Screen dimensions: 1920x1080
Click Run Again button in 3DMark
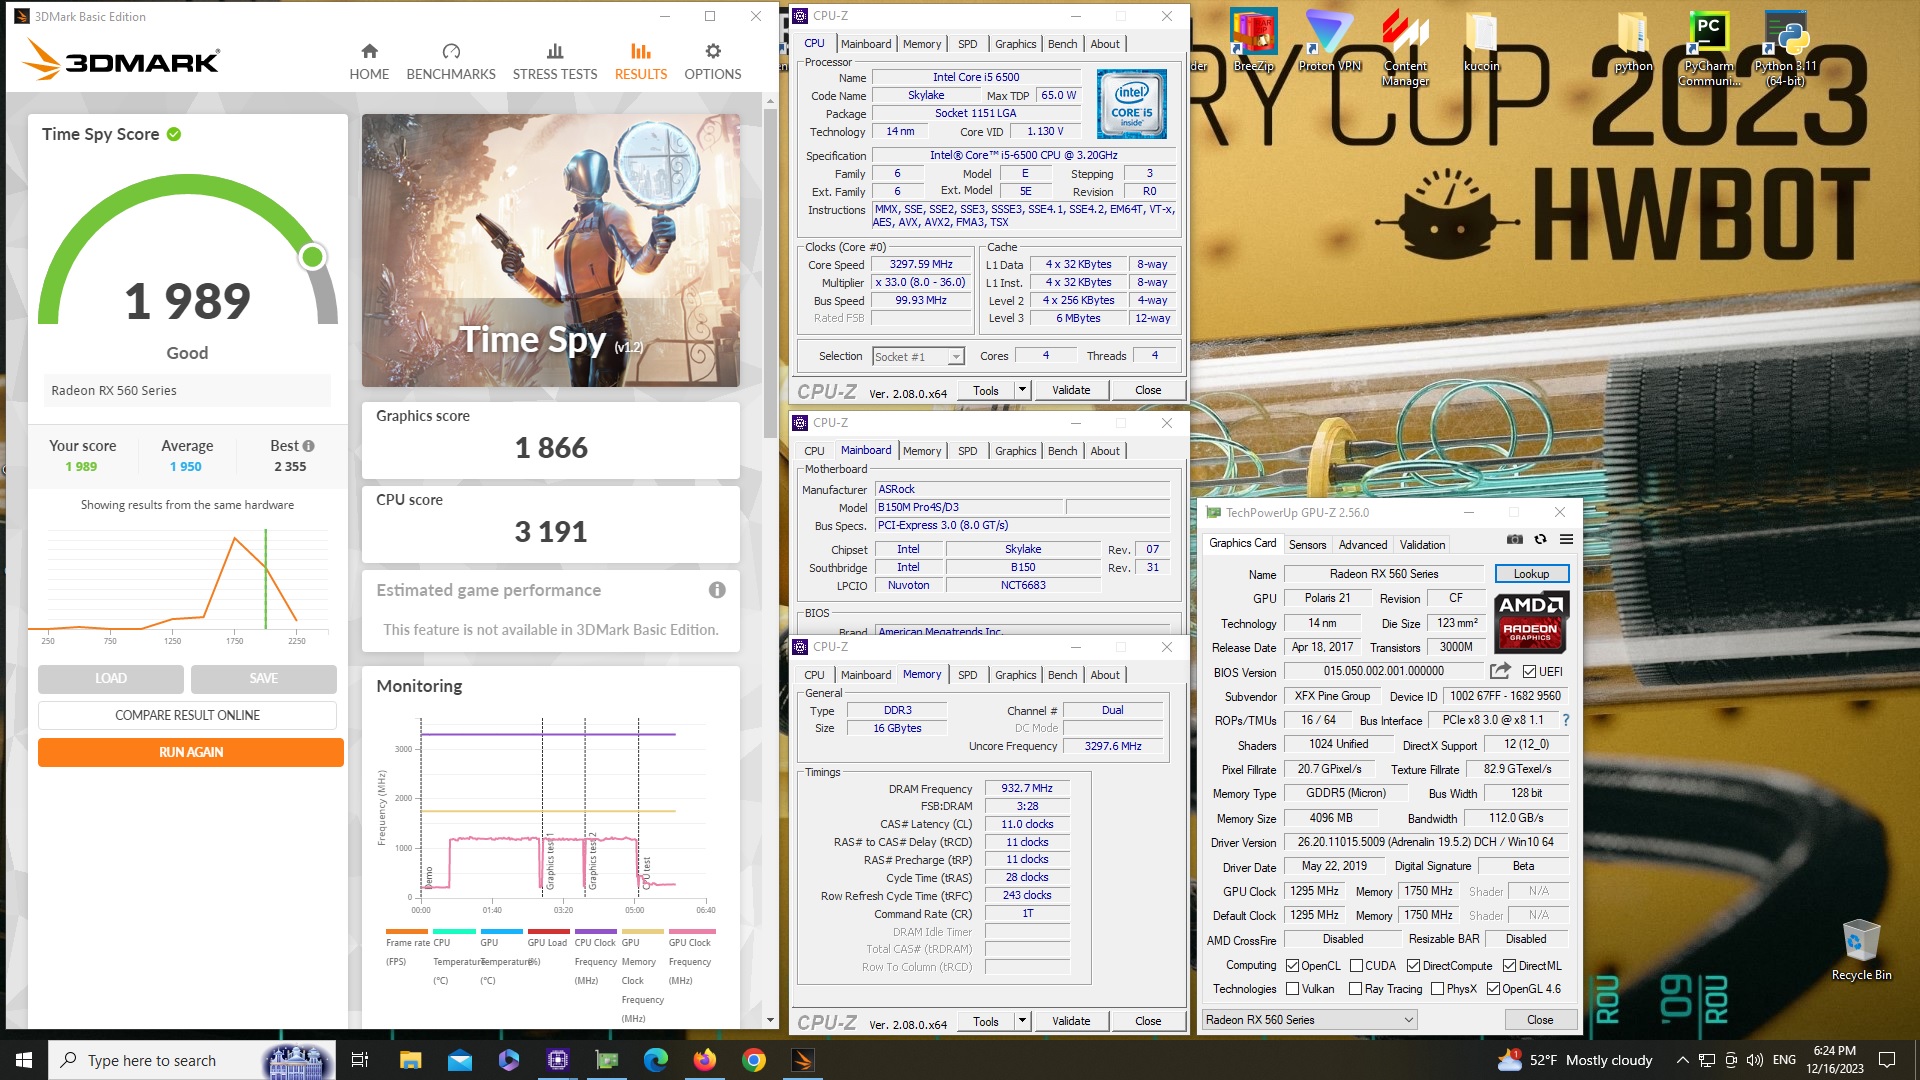[191, 752]
